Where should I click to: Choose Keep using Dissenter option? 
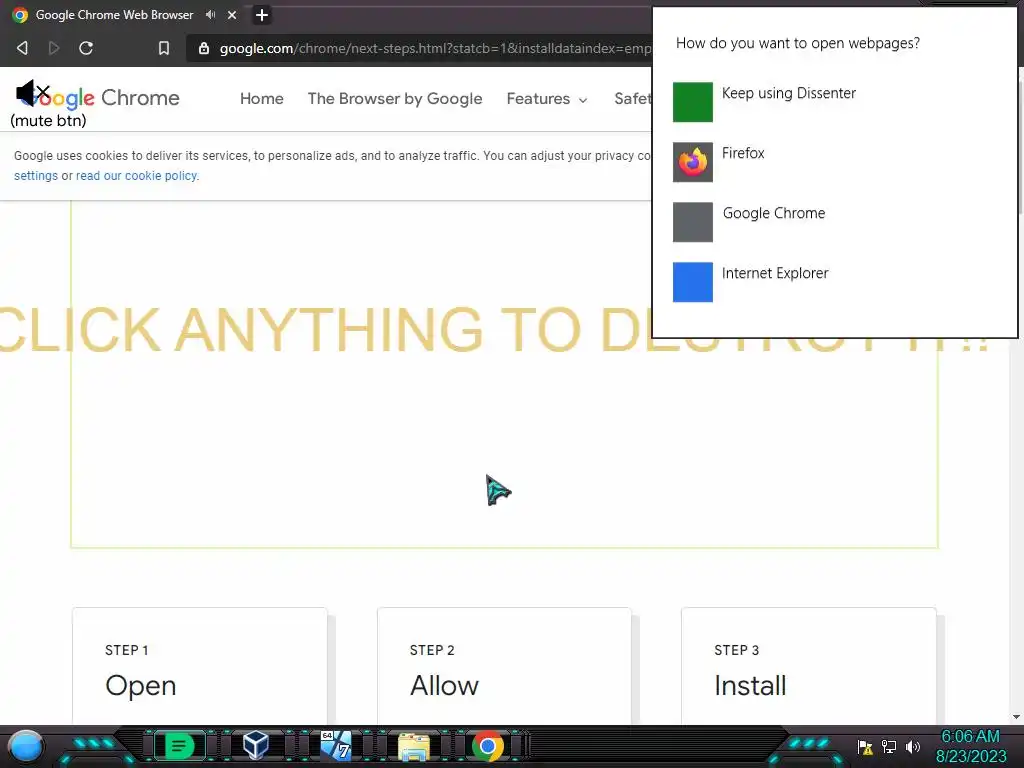pyautogui.click(x=789, y=93)
